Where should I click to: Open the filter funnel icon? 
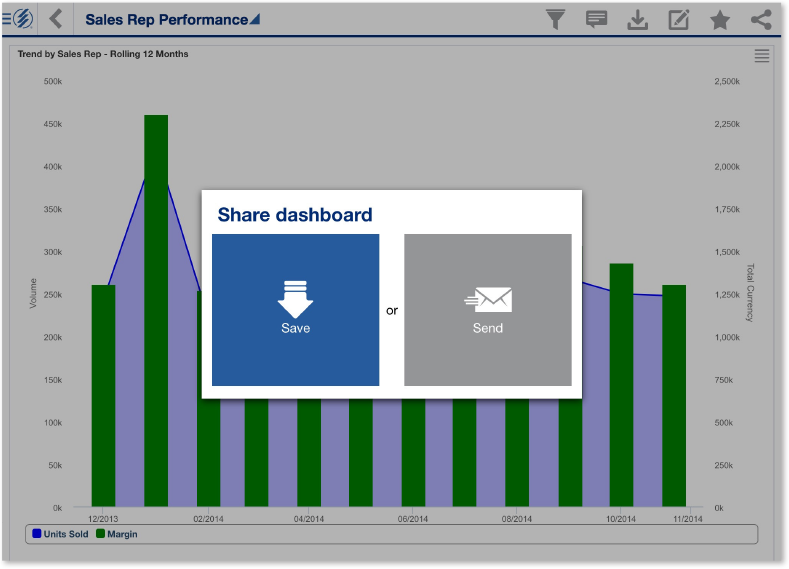tap(556, 20)
